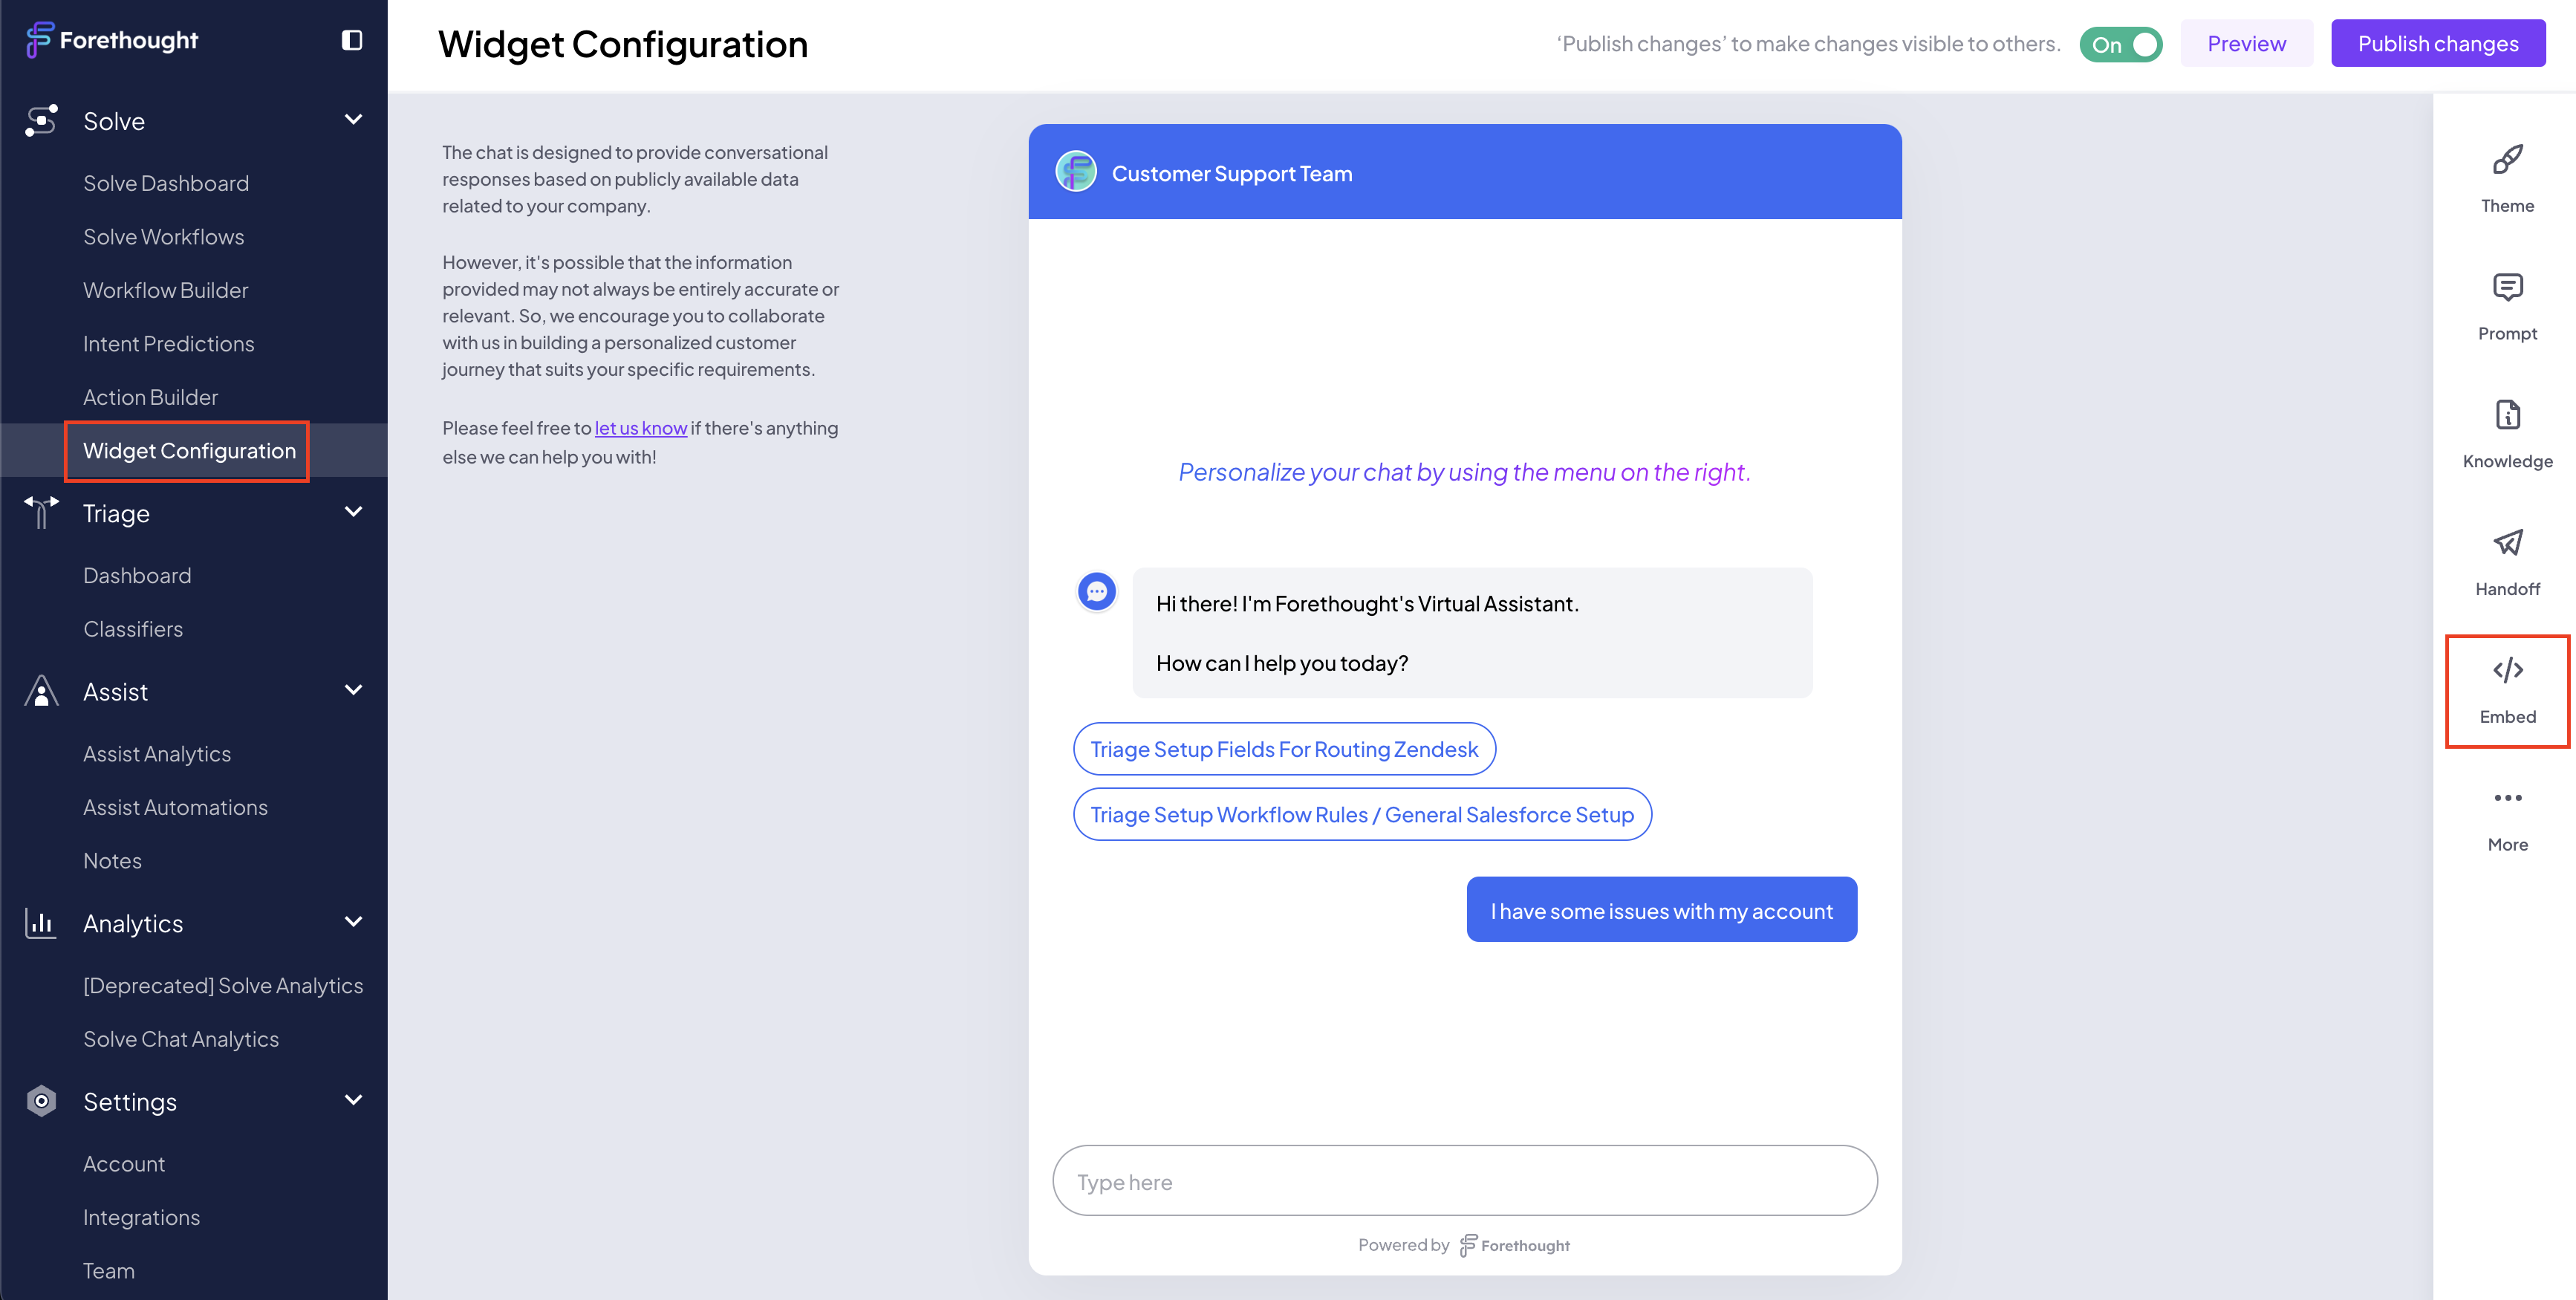Open the Embed code panel
2576x1300 pixels.
[2507, 691]
